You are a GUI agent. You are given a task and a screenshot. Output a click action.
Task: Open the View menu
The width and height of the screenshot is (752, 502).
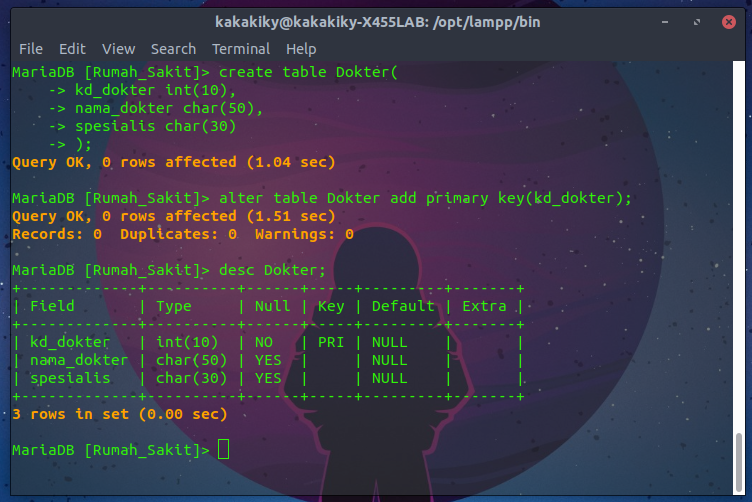coord(118,49)
